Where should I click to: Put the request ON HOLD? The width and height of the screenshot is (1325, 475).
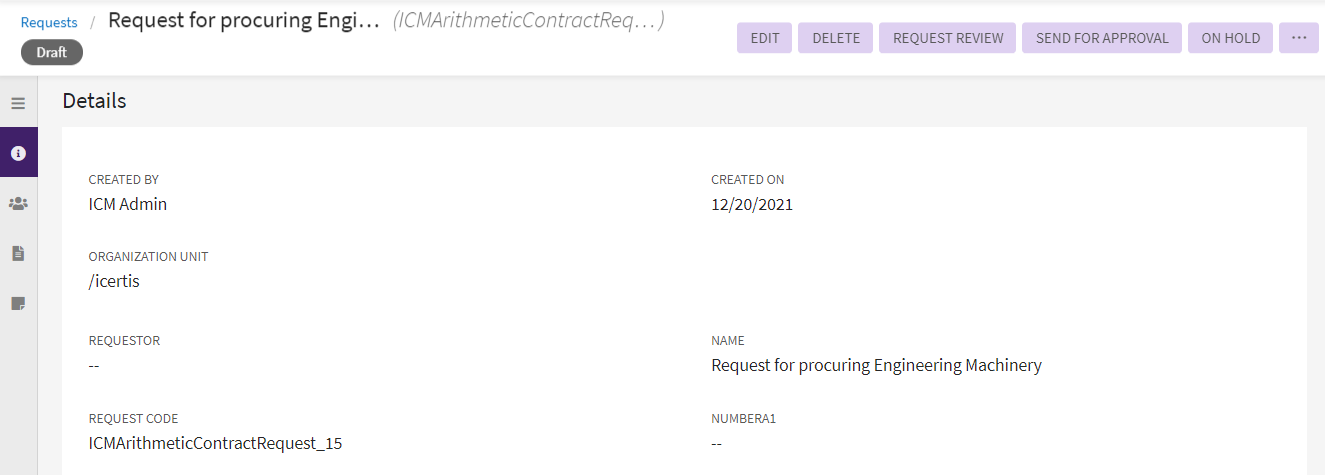point(1231,38)
